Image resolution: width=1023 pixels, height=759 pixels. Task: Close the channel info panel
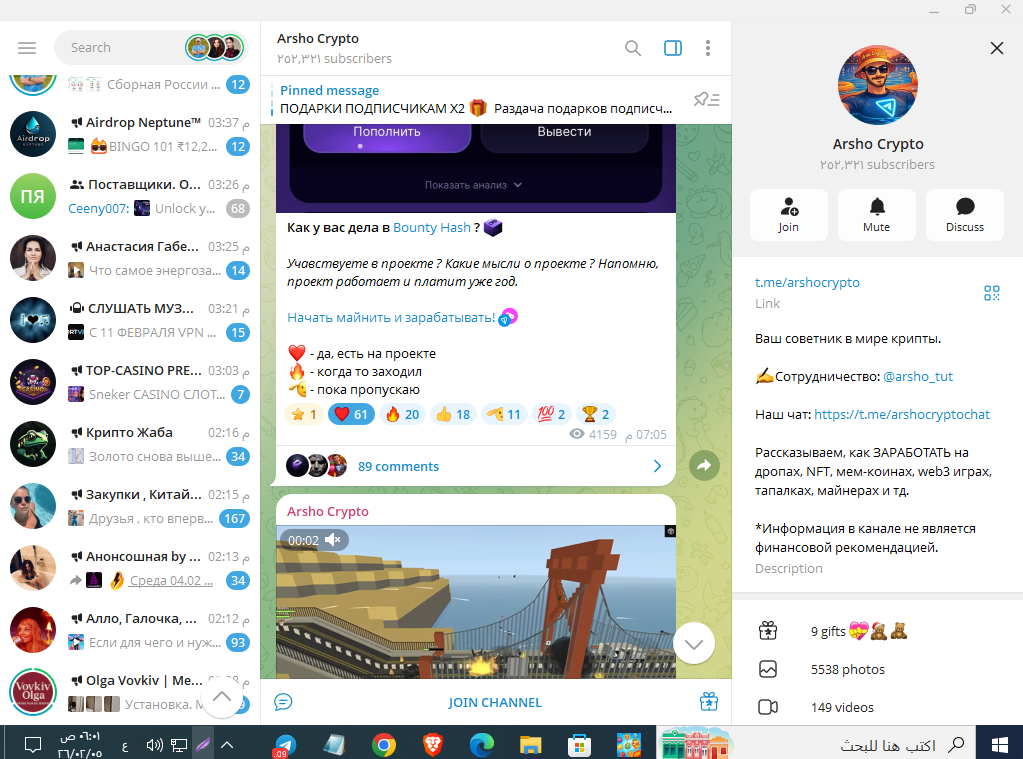pyautogui.click(x=996, y=48)
